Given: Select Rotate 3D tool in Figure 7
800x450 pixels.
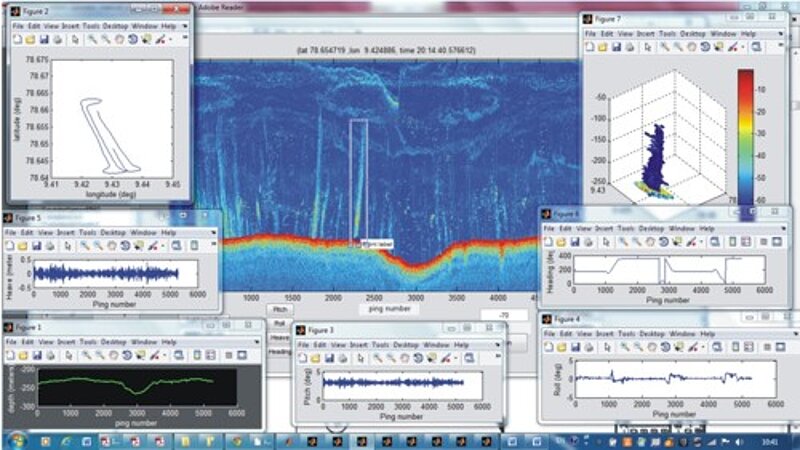Looking at the screenshot, I should (x=704, y=47).
